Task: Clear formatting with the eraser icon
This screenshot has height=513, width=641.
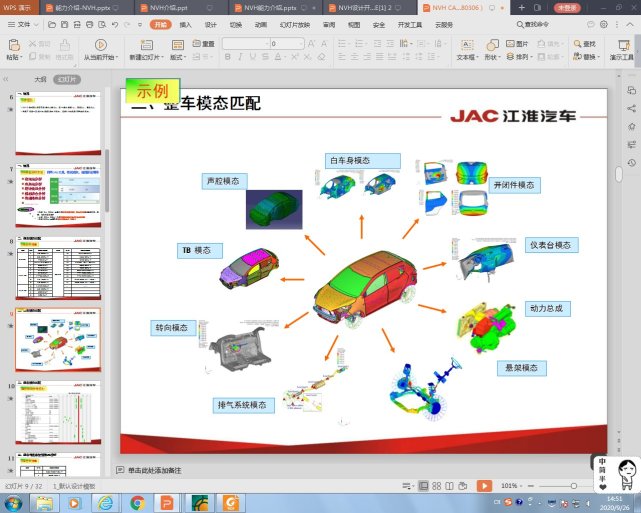Action: coord(322,57)
